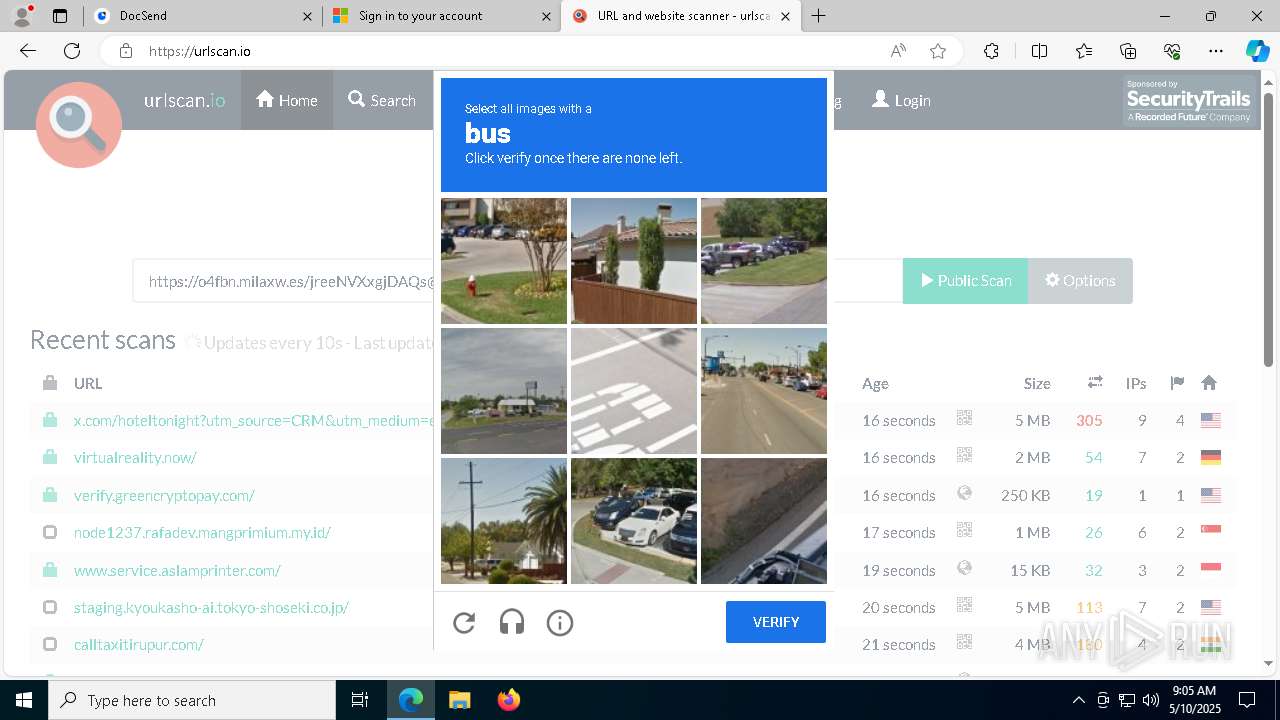Open captcha help information icon
This screenshot has height=720, width=1280.
tap(560, 623)
